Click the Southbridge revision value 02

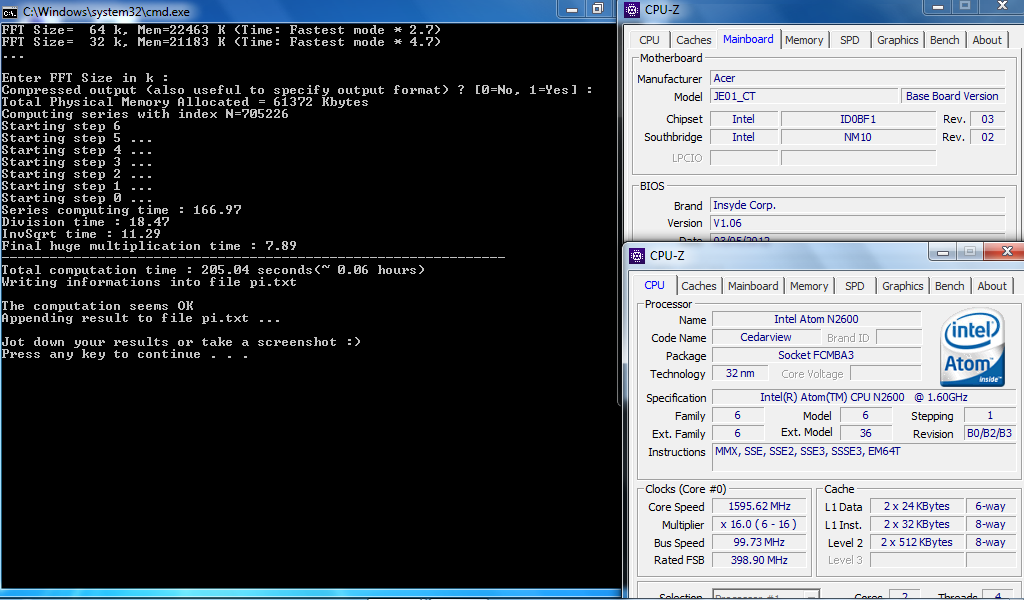(x=987, y=137)
